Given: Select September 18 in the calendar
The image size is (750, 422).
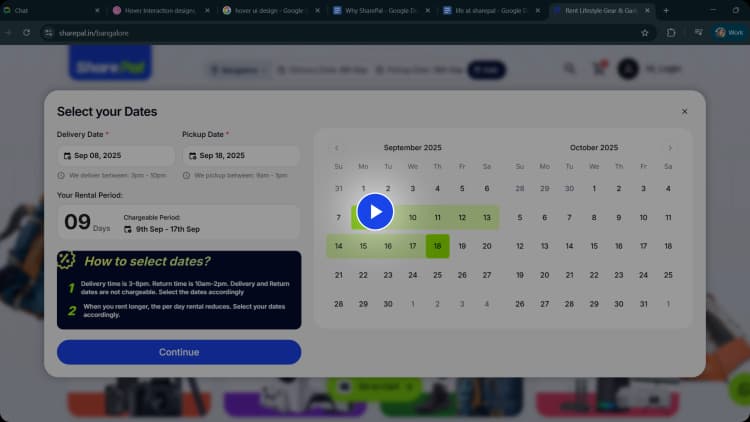Looking at the screenshot, I should coord(437,246).
